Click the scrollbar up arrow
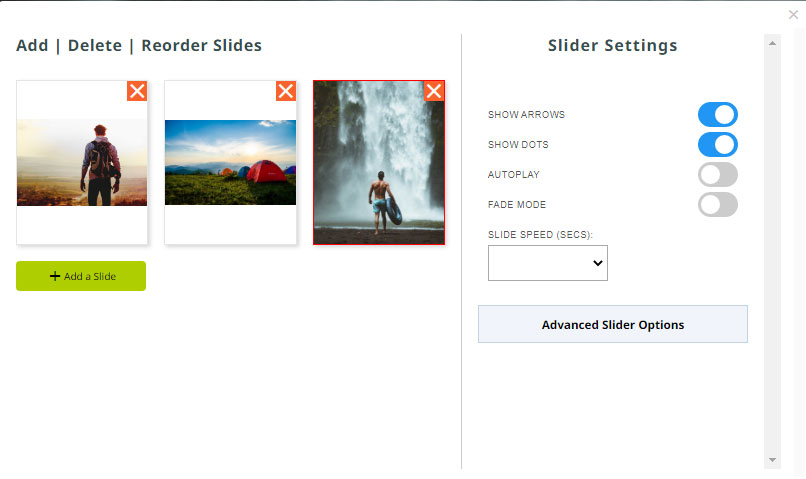Screen dimensions: 806x479 click(772, 44)
